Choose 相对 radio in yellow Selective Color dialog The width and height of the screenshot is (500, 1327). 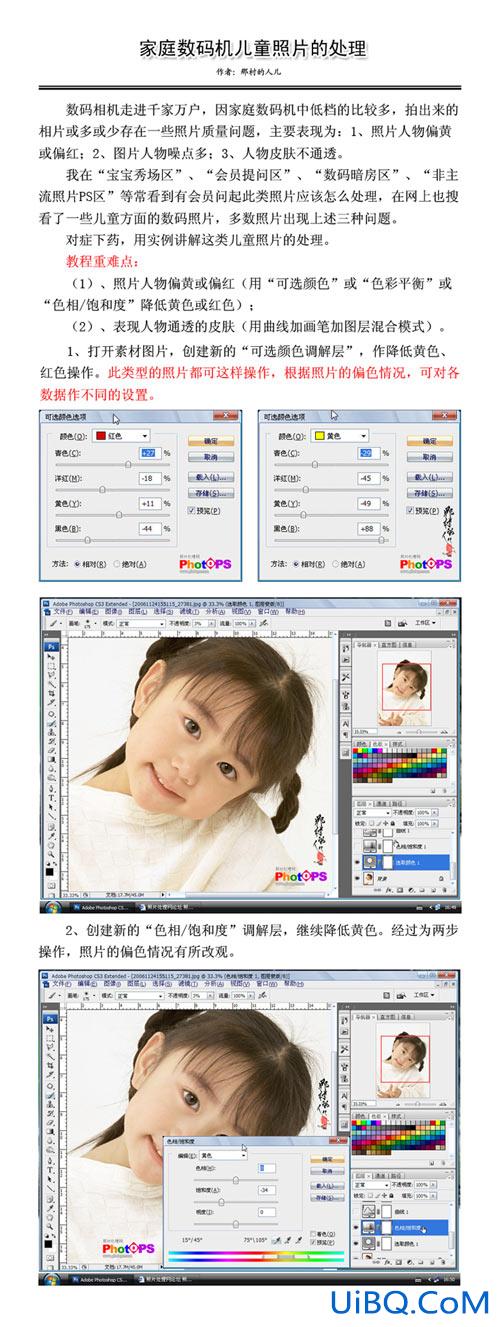click(x=296, y=563)
